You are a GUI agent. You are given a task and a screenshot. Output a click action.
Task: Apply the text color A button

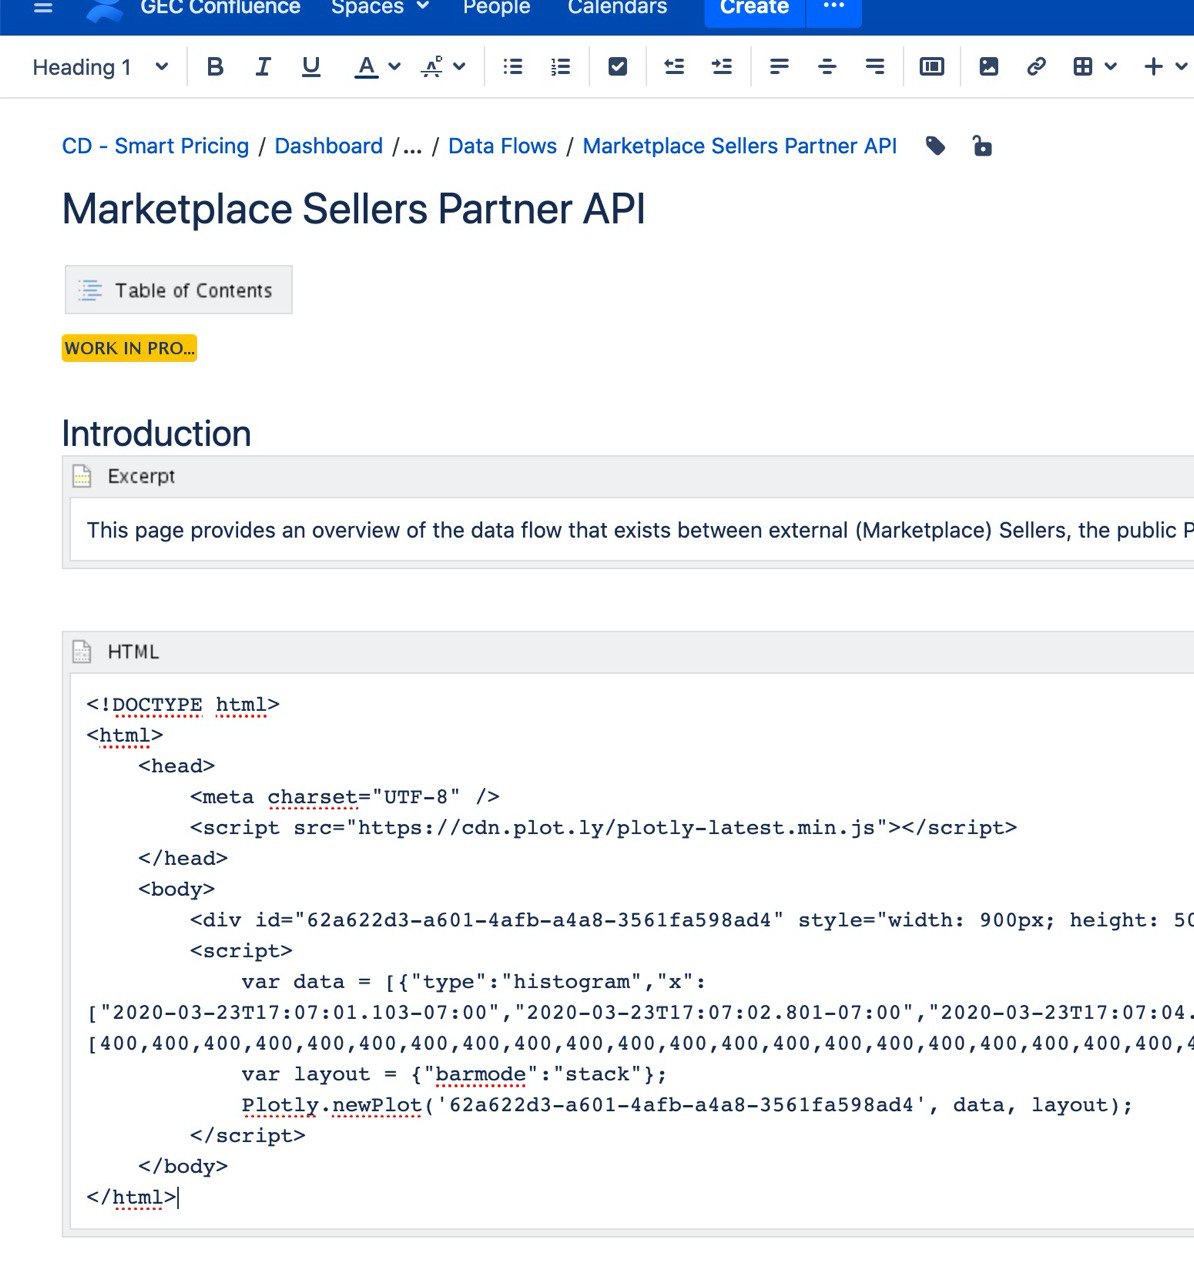coord(367,67)
